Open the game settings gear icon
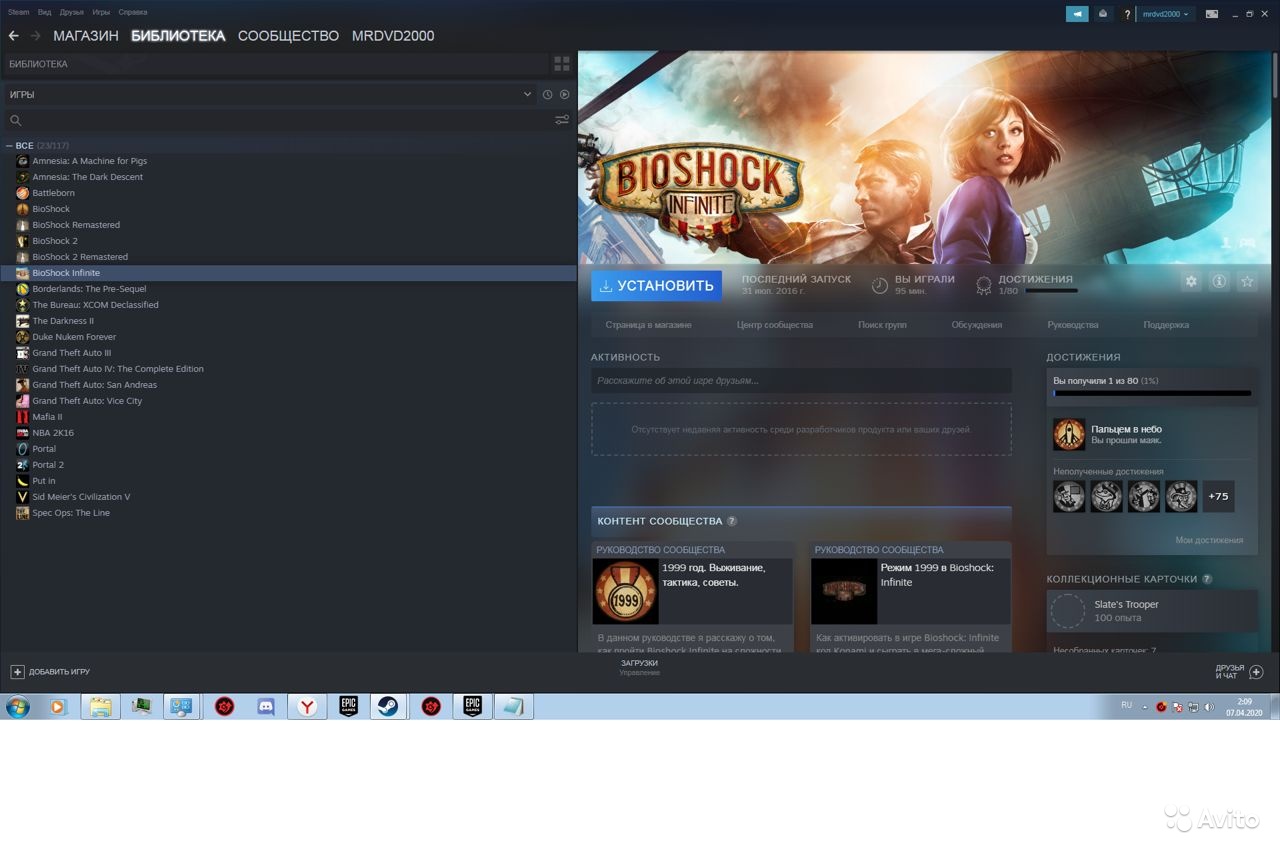This screenshot has width=1280, height=853. 1191,282
